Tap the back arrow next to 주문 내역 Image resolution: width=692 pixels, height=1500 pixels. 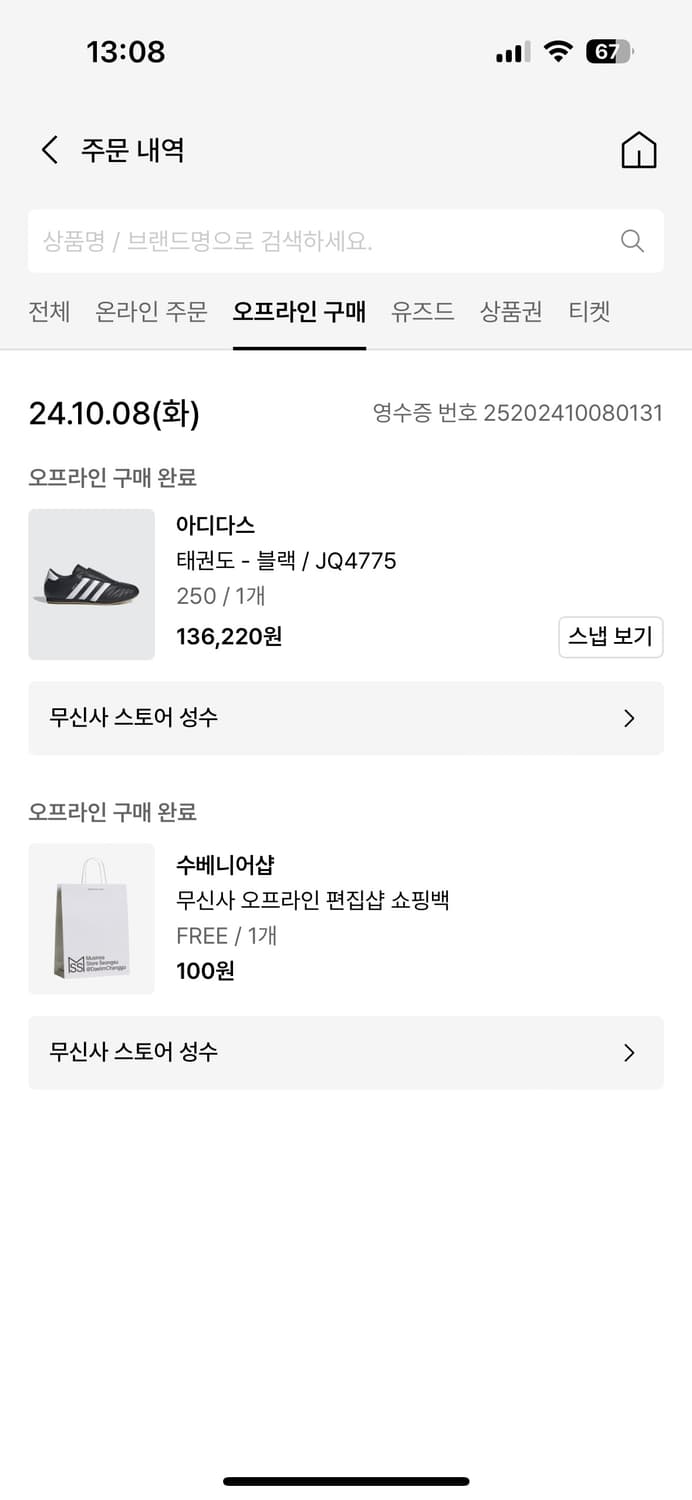tap(48, 148)
